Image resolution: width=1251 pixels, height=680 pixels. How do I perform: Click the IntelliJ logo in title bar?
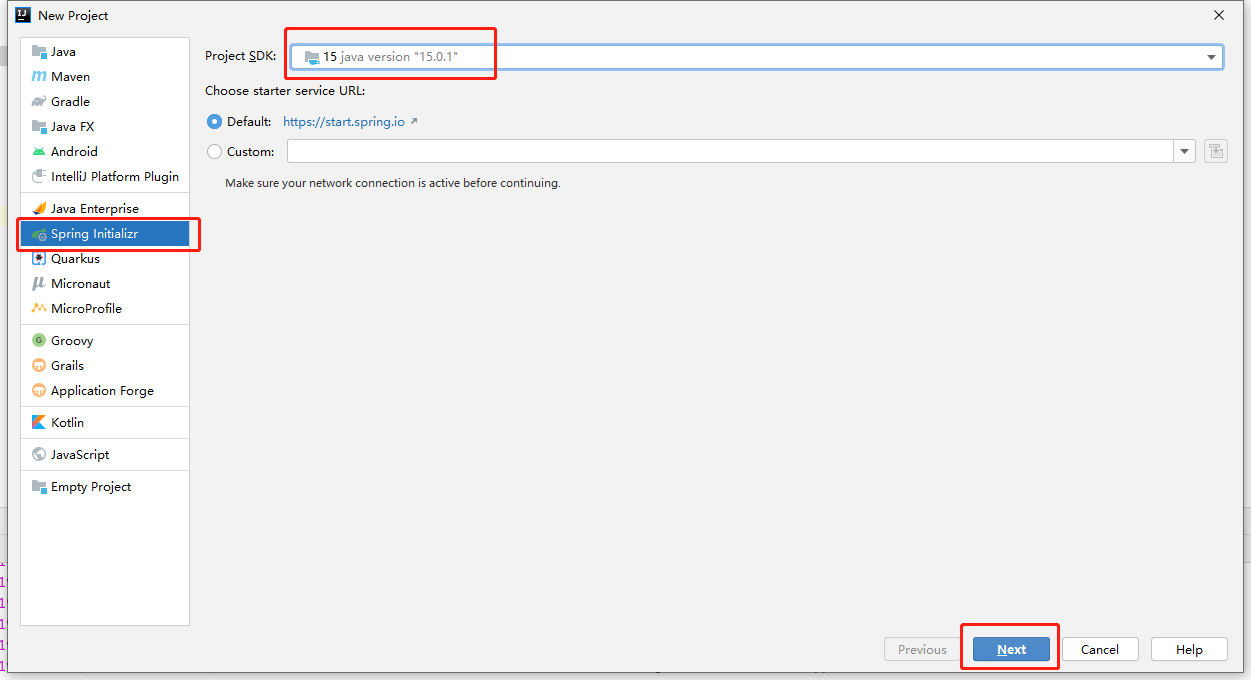[22, 15]
